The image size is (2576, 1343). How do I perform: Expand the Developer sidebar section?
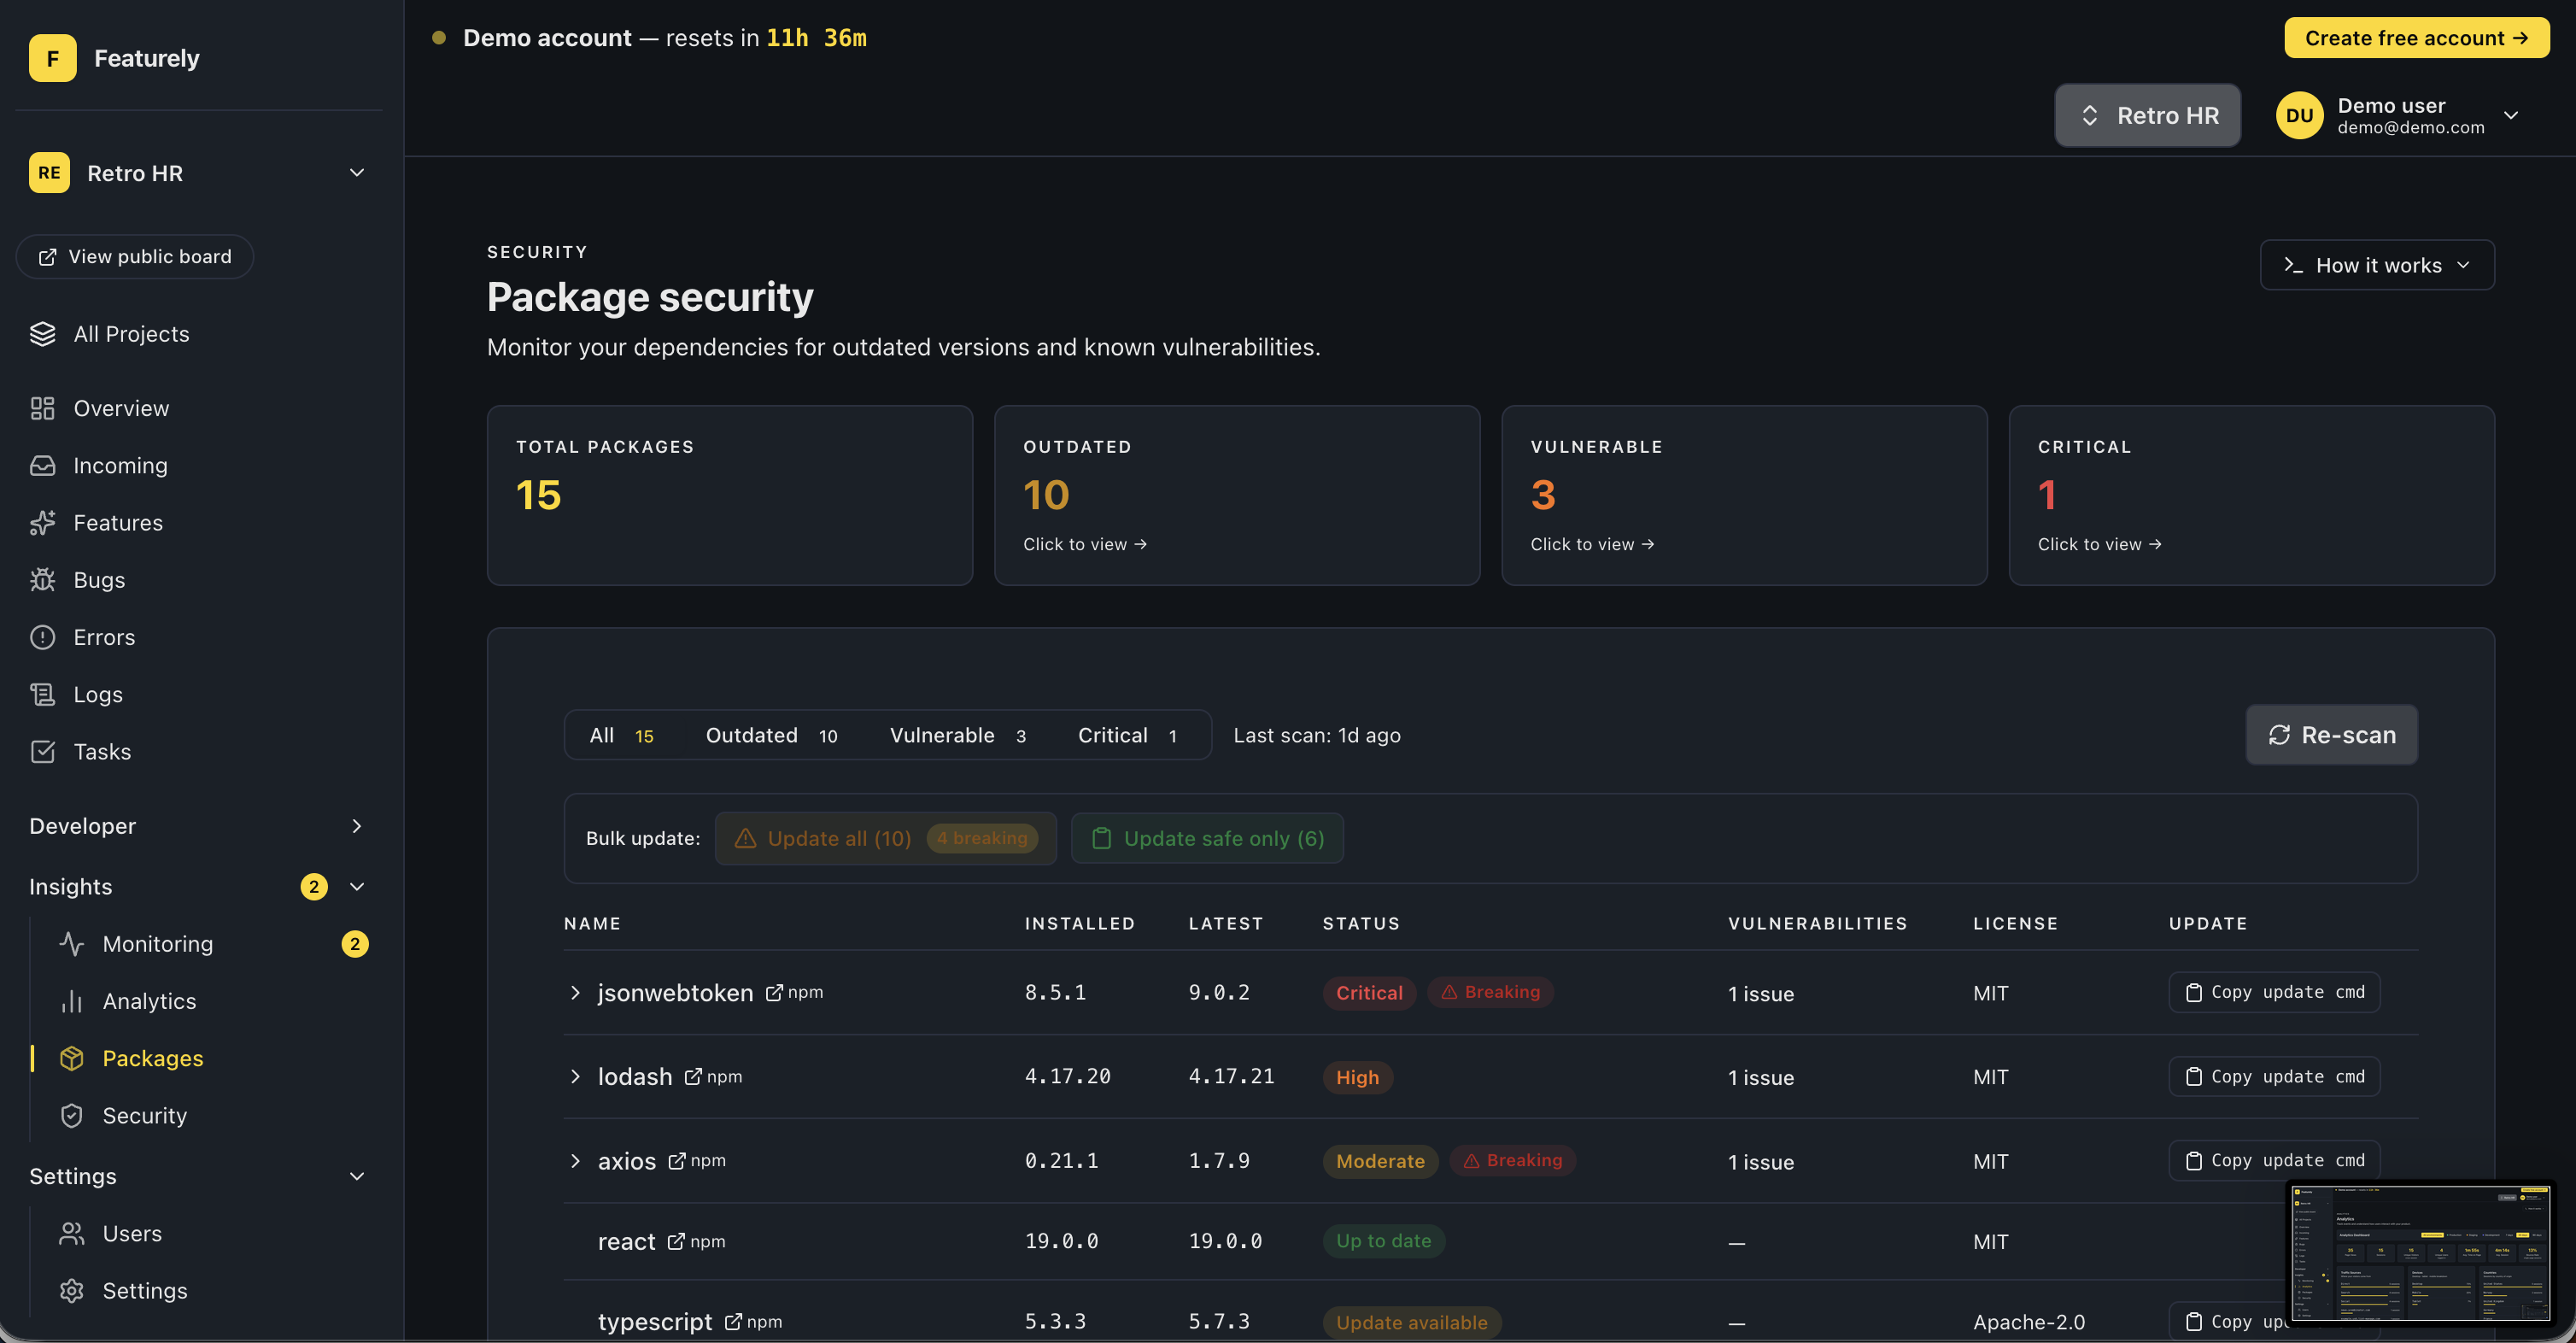point(357,826)
